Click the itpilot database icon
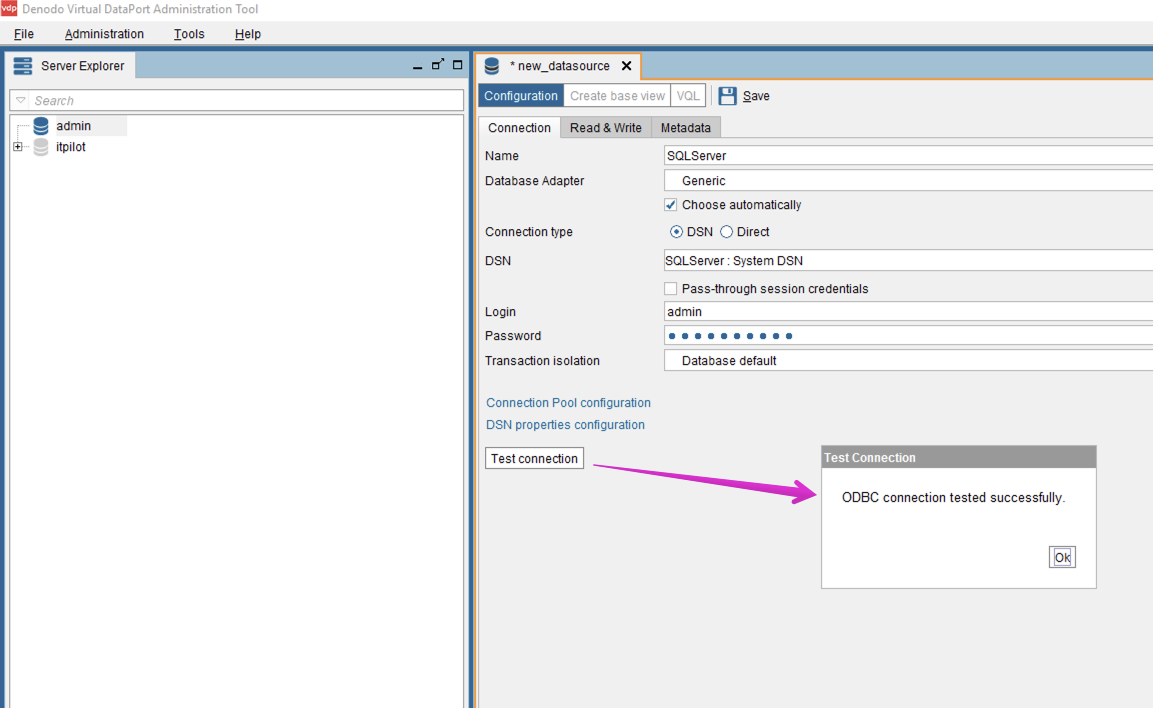The height and width of the screenshot is (708, 1153). point(40,147)
